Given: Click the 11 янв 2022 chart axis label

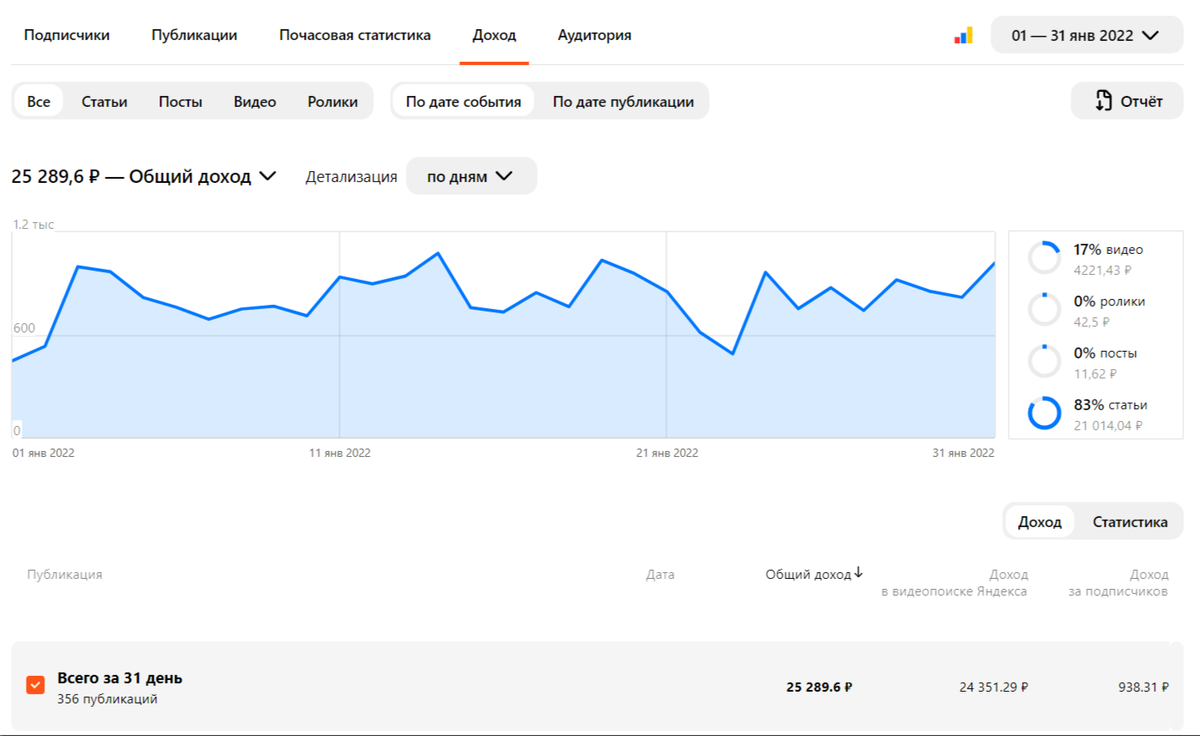Looking at the screenshot, I should (x=340, y=453).
